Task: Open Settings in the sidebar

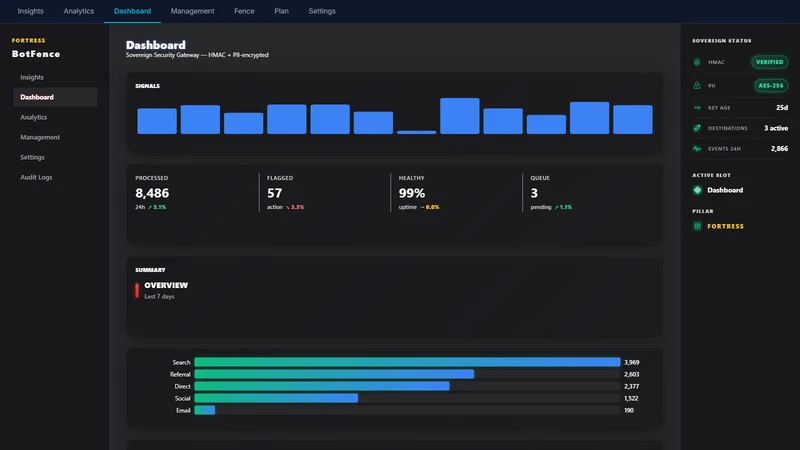Action: (x=55, y=157)
